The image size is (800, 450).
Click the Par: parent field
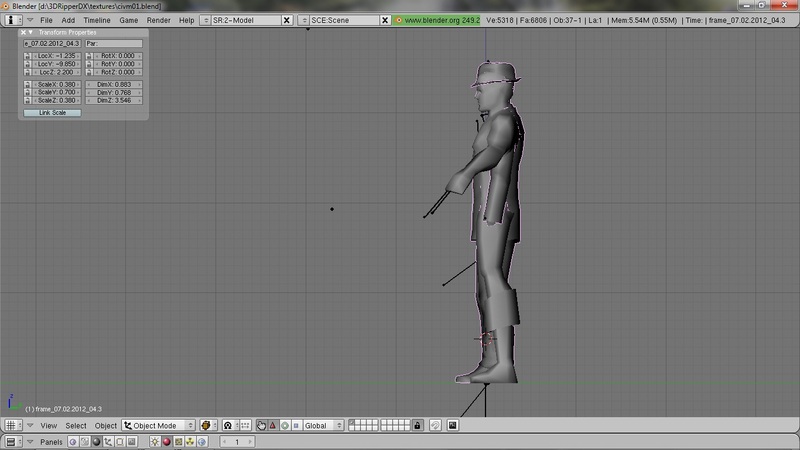tap(114, 43)
